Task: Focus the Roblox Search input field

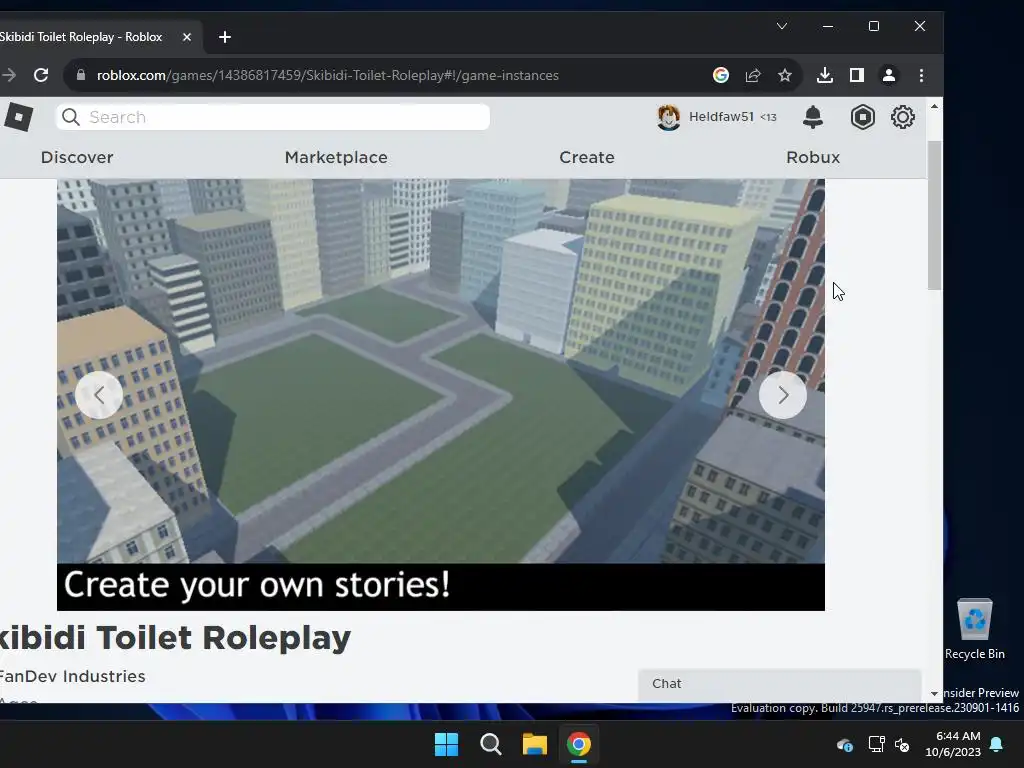Action: pos(273,117)
